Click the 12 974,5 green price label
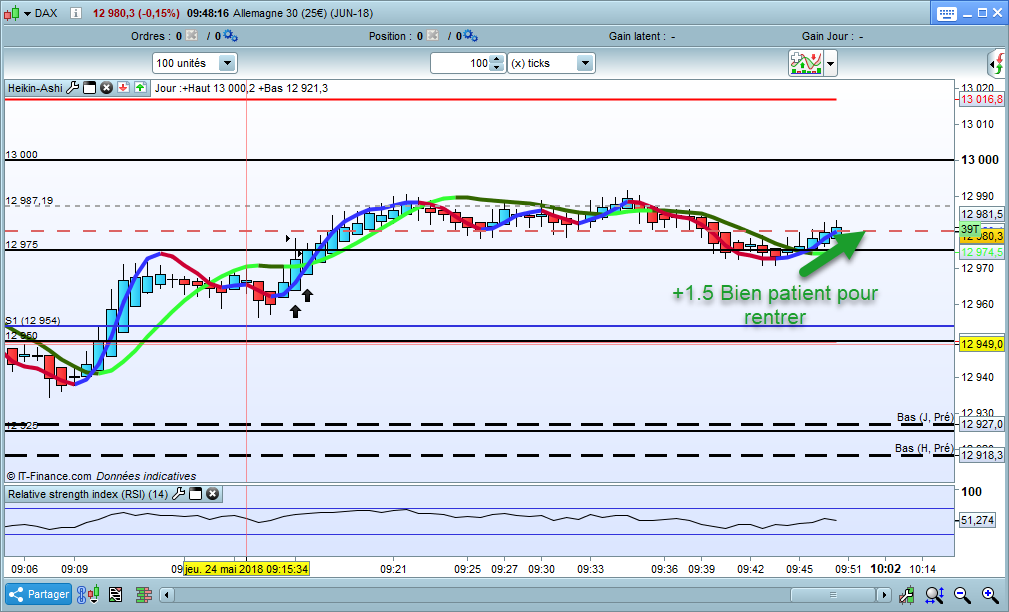The height and width of the screenshot is (612, 1009). (x=981, y=252)
